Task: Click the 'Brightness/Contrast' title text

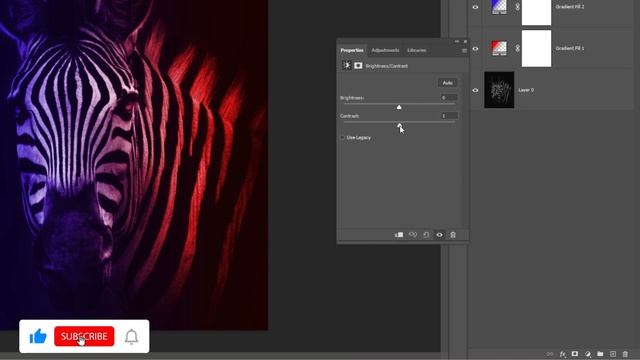Action: coord(387,66)
